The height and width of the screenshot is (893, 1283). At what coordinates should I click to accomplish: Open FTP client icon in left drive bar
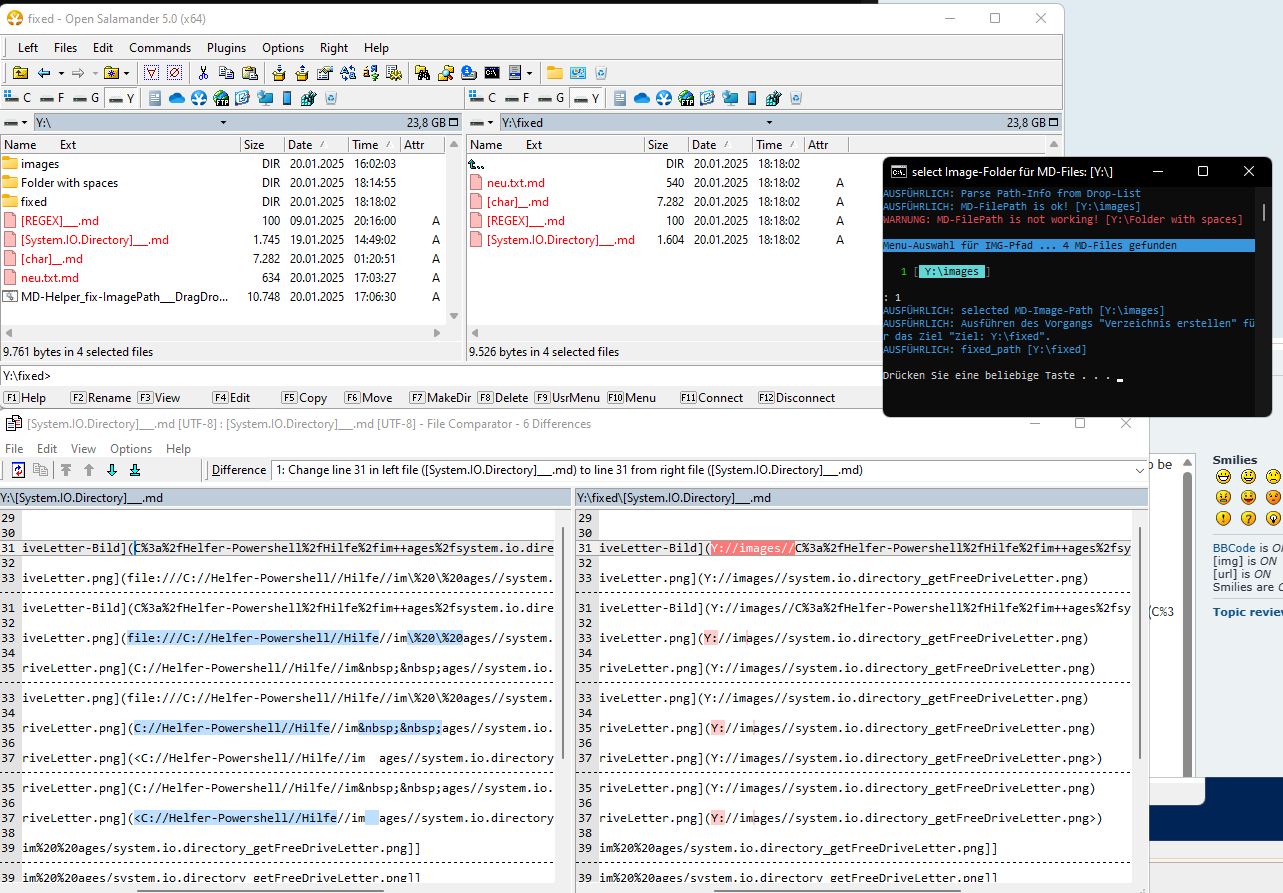[x=221, y=98]
